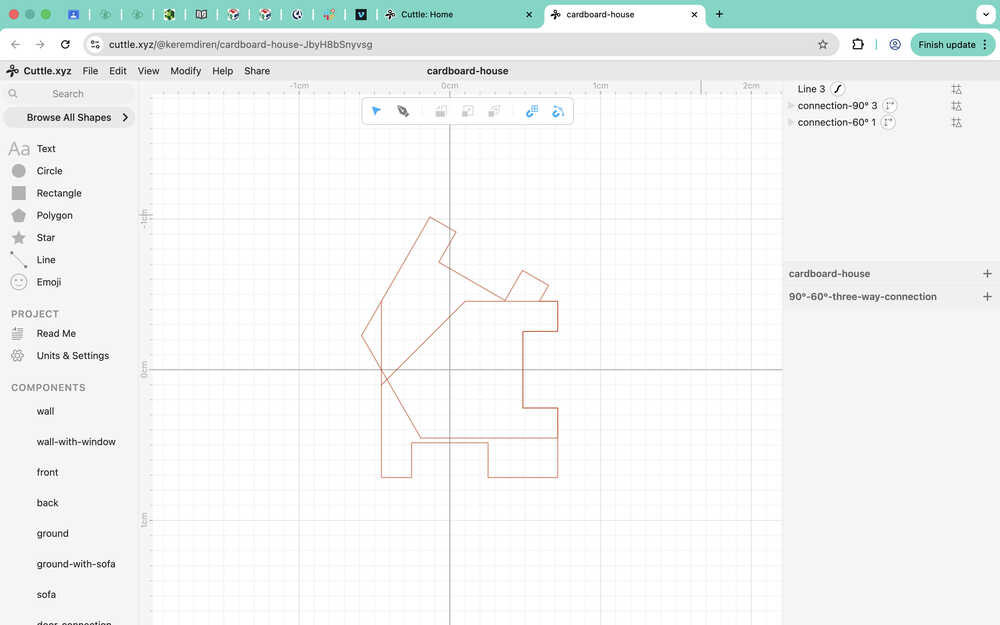Open the browser profile icon
Image resolution: width=1000 pixels, height=625 pixels.
[x=895, y=45]
